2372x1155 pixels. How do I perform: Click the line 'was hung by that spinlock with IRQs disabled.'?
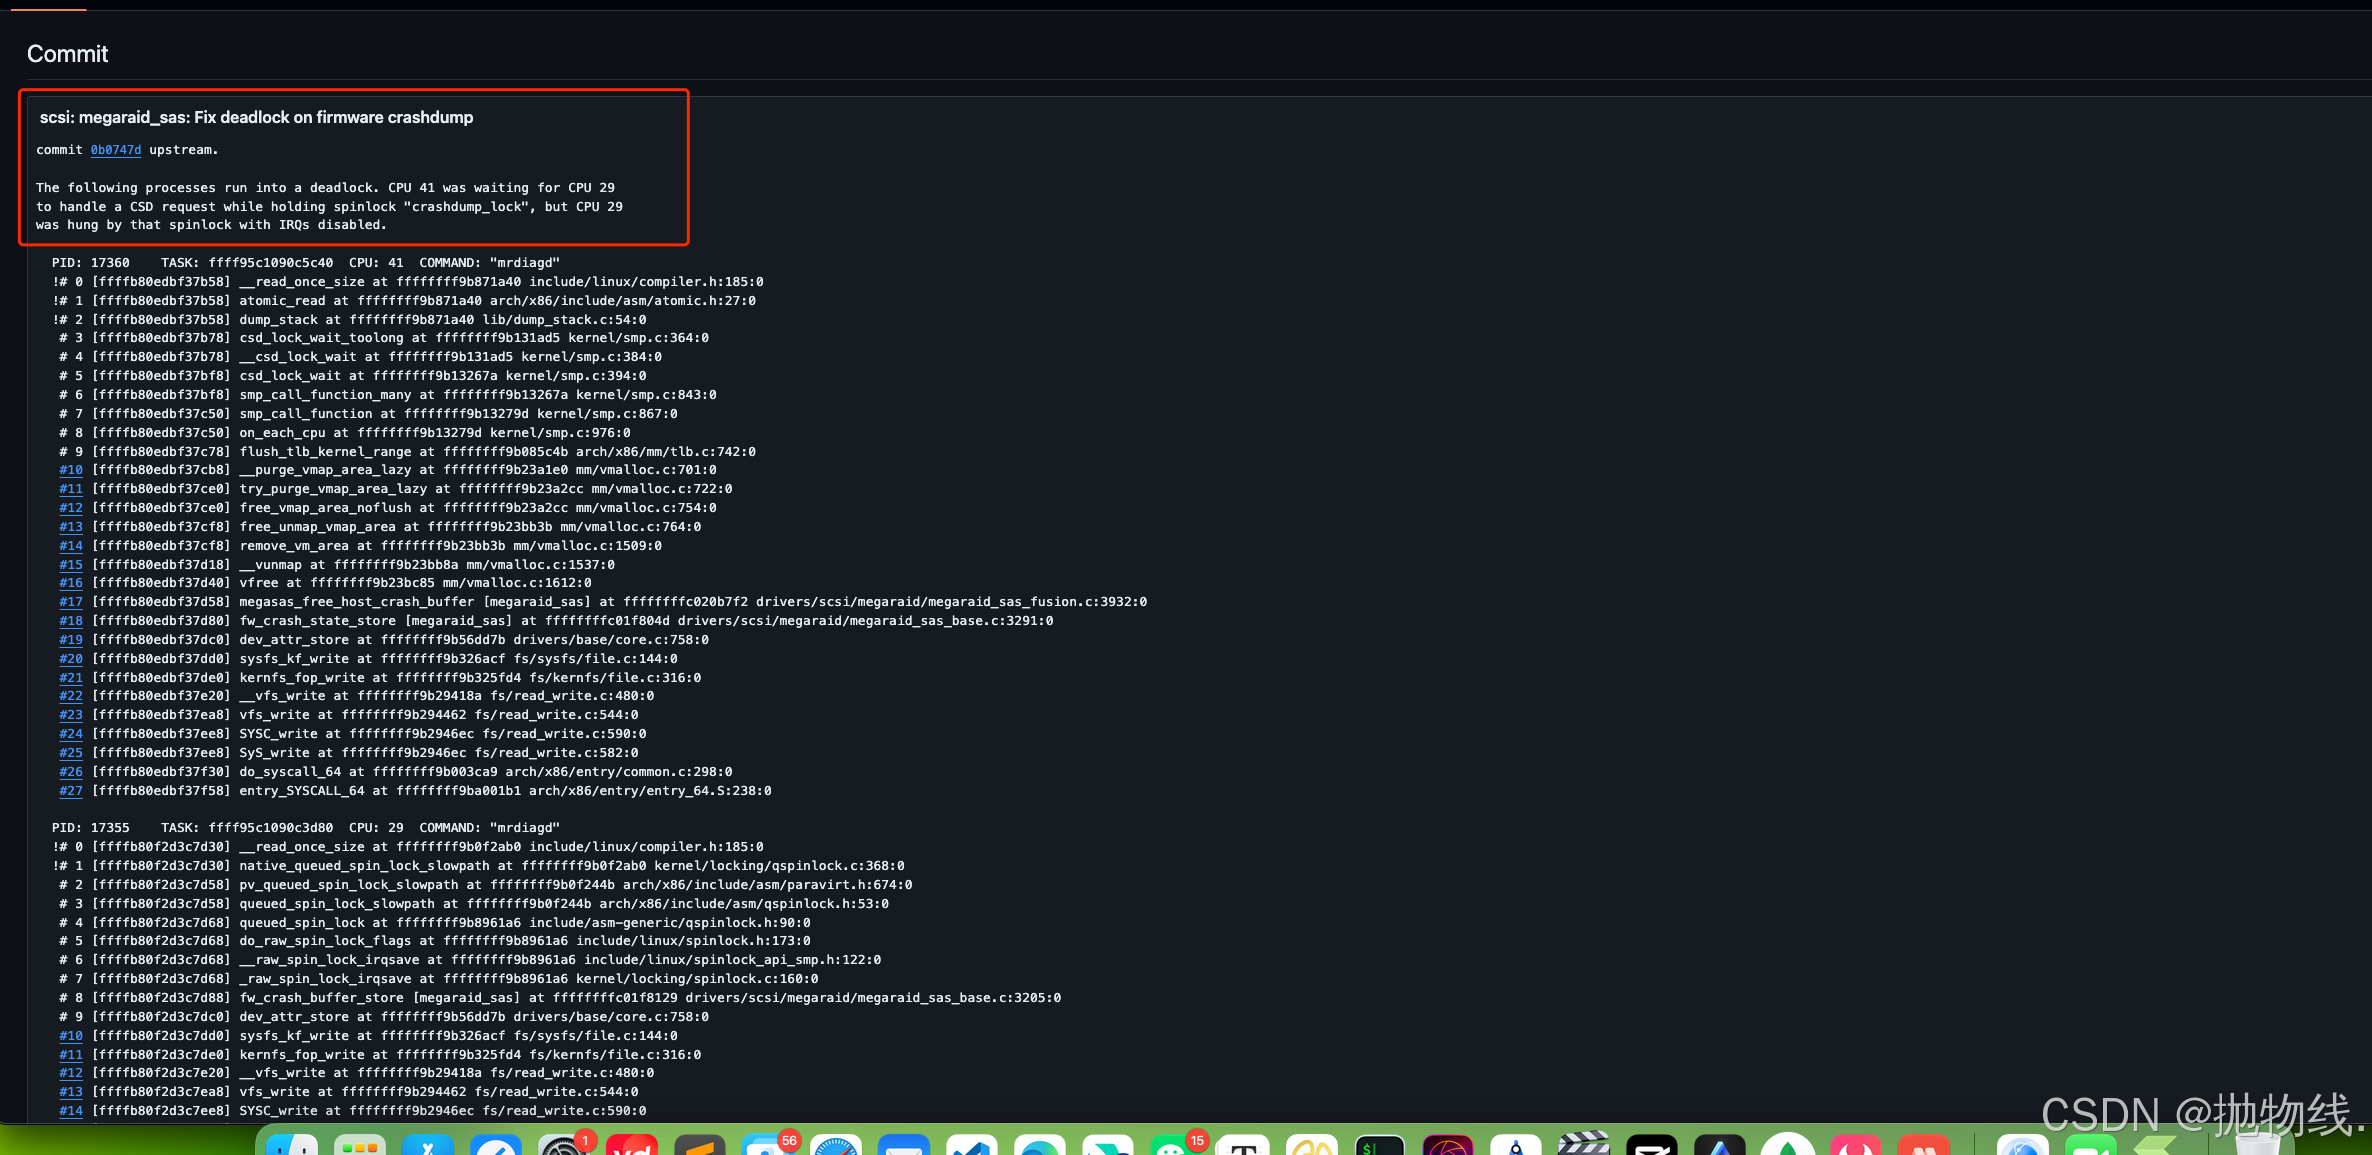(x=211, y=225)
